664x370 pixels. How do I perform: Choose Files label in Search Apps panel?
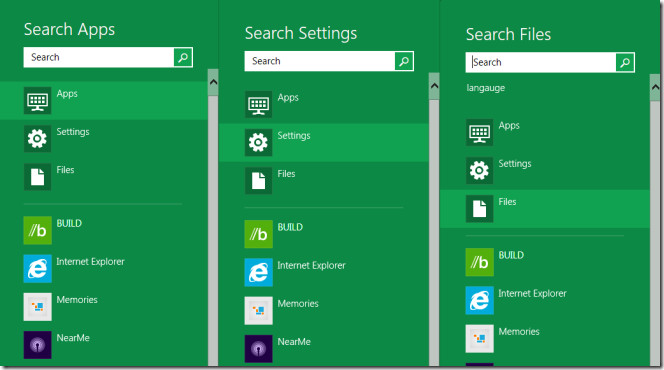65,170
